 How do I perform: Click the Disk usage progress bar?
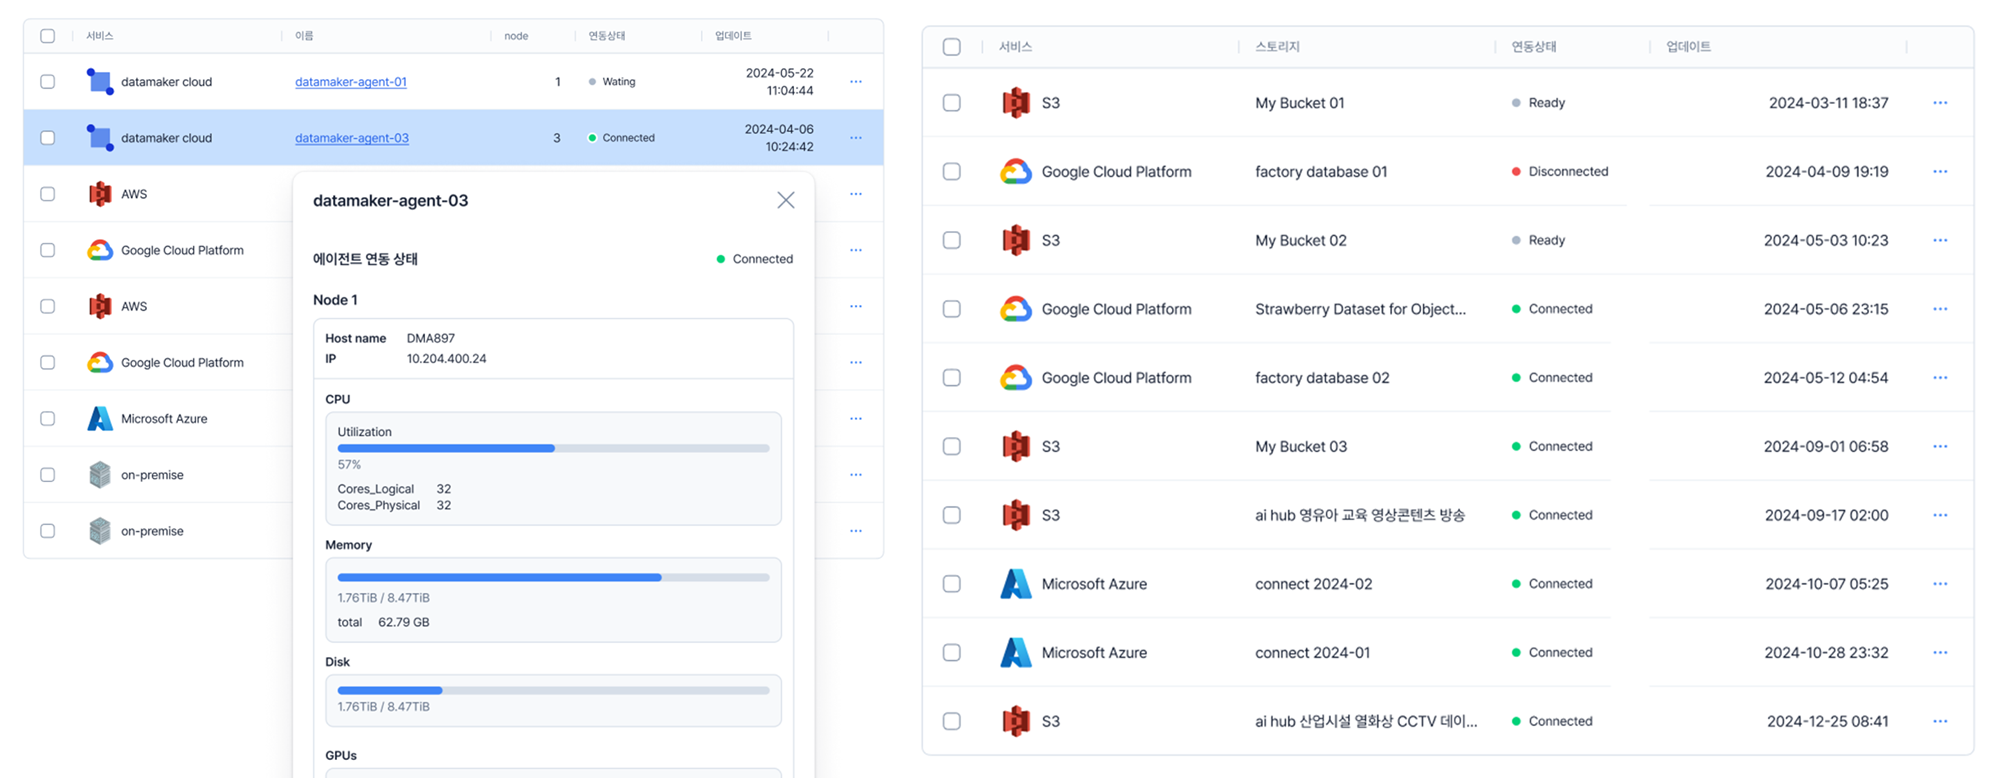point(553,690)
